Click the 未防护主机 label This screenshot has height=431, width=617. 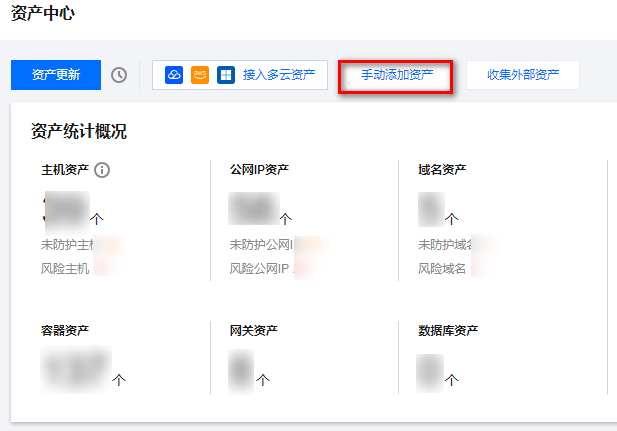(68, 245)
